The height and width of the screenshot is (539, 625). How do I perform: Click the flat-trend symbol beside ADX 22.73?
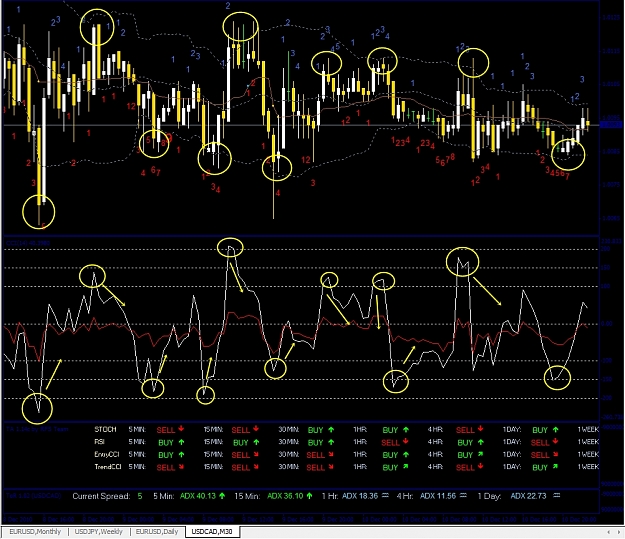click(557, 496)
